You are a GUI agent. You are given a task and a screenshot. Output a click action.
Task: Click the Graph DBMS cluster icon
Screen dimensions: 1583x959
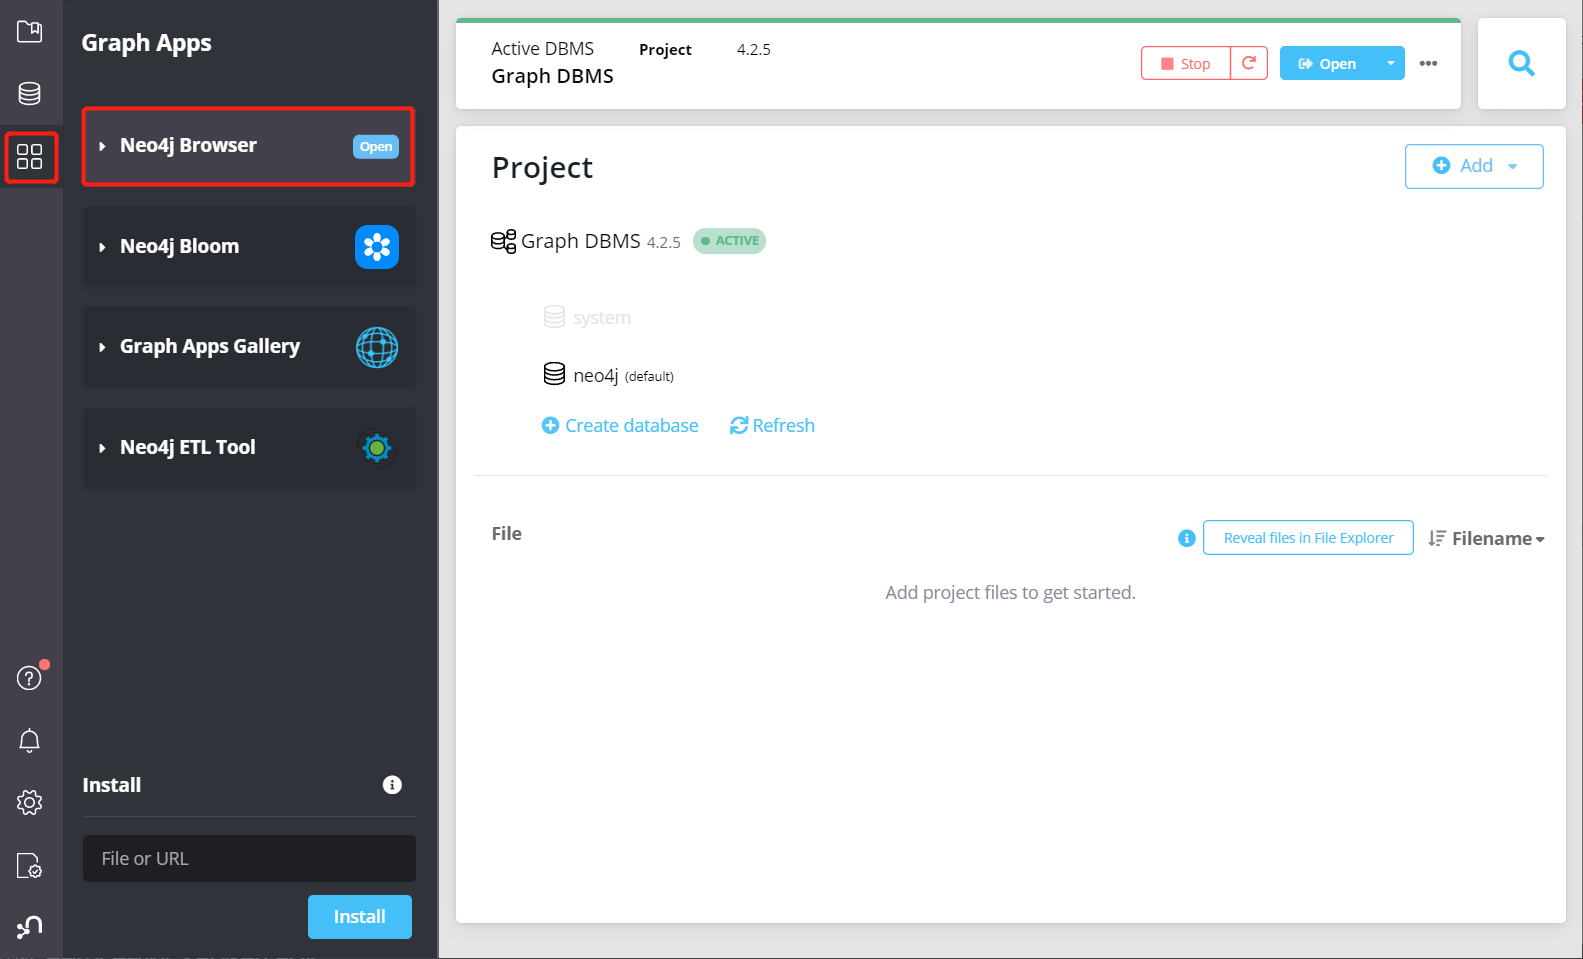[x=503, y=241]
